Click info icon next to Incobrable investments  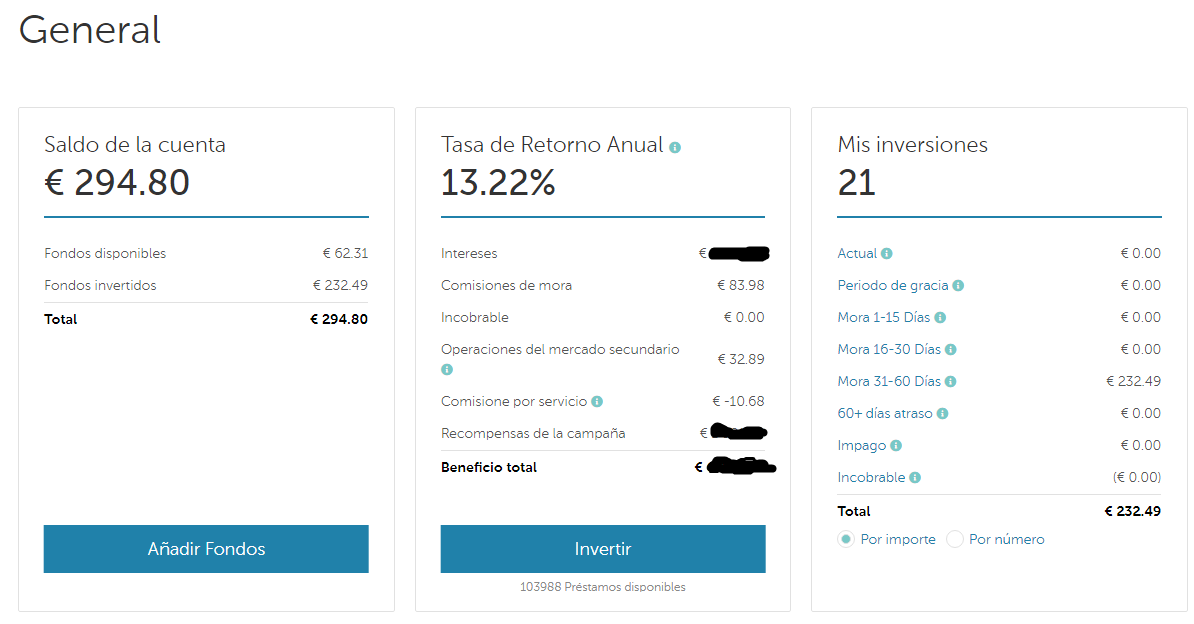915,478
